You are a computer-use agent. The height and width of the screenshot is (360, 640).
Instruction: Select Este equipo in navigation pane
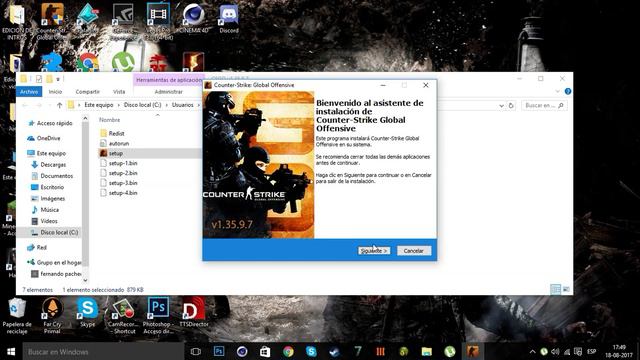pyautogui.click(x=51, y=153)
